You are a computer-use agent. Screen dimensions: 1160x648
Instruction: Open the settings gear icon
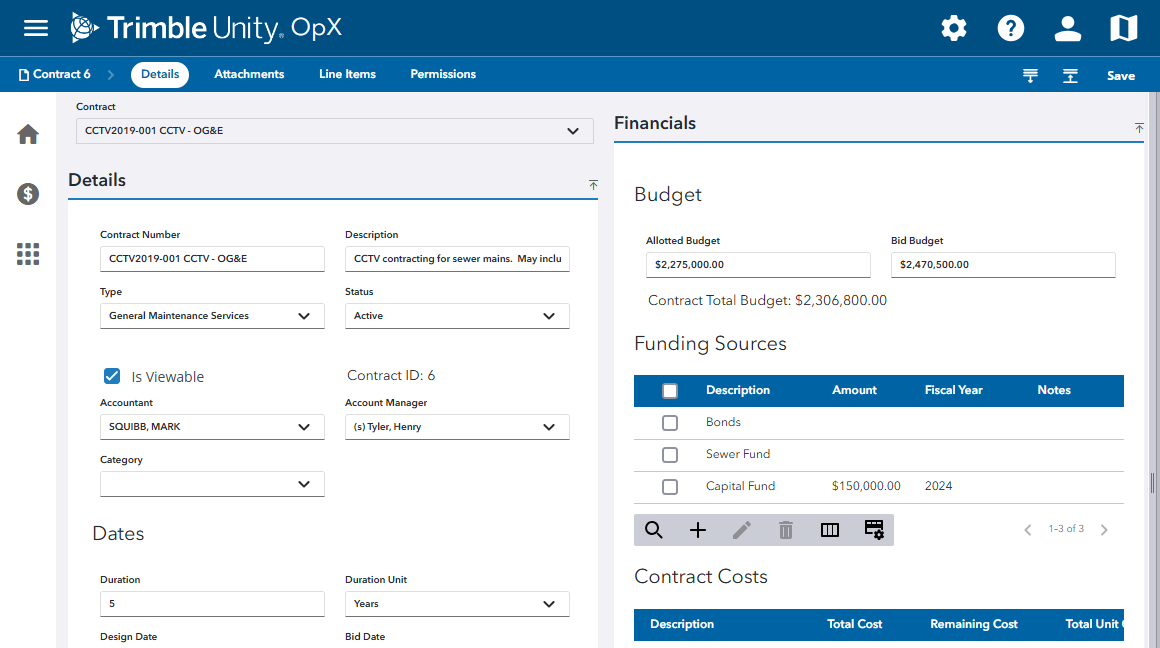tap(954, 28)
